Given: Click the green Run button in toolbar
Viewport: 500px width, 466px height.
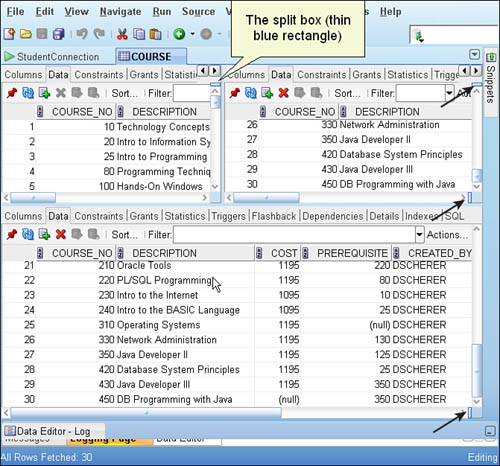Looking at the screenshot, I should click(x=179, y=34).
